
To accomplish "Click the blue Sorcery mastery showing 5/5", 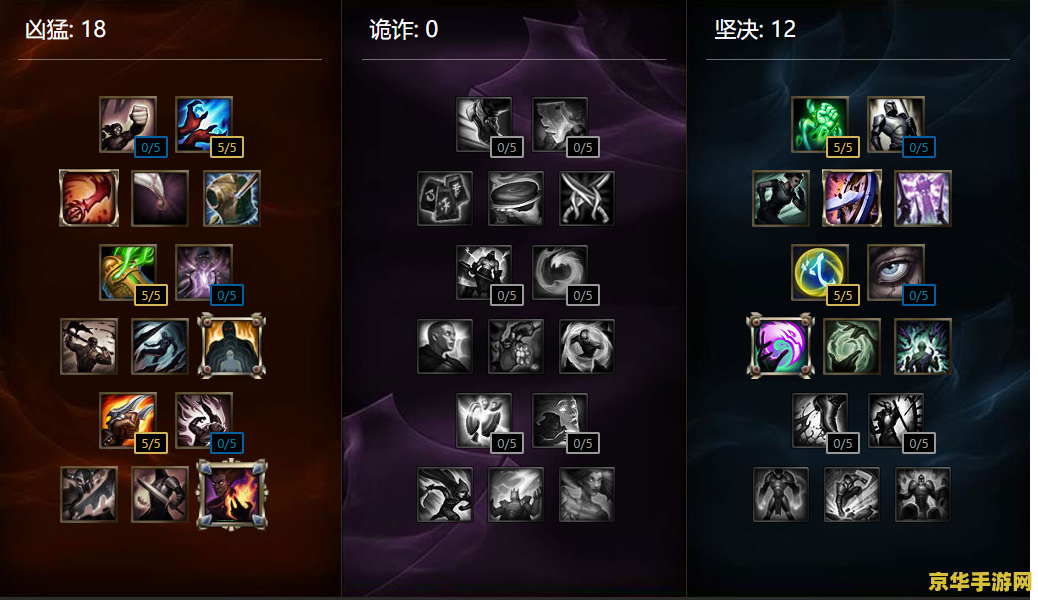I will pyautogui.click(x=204, y=125).
